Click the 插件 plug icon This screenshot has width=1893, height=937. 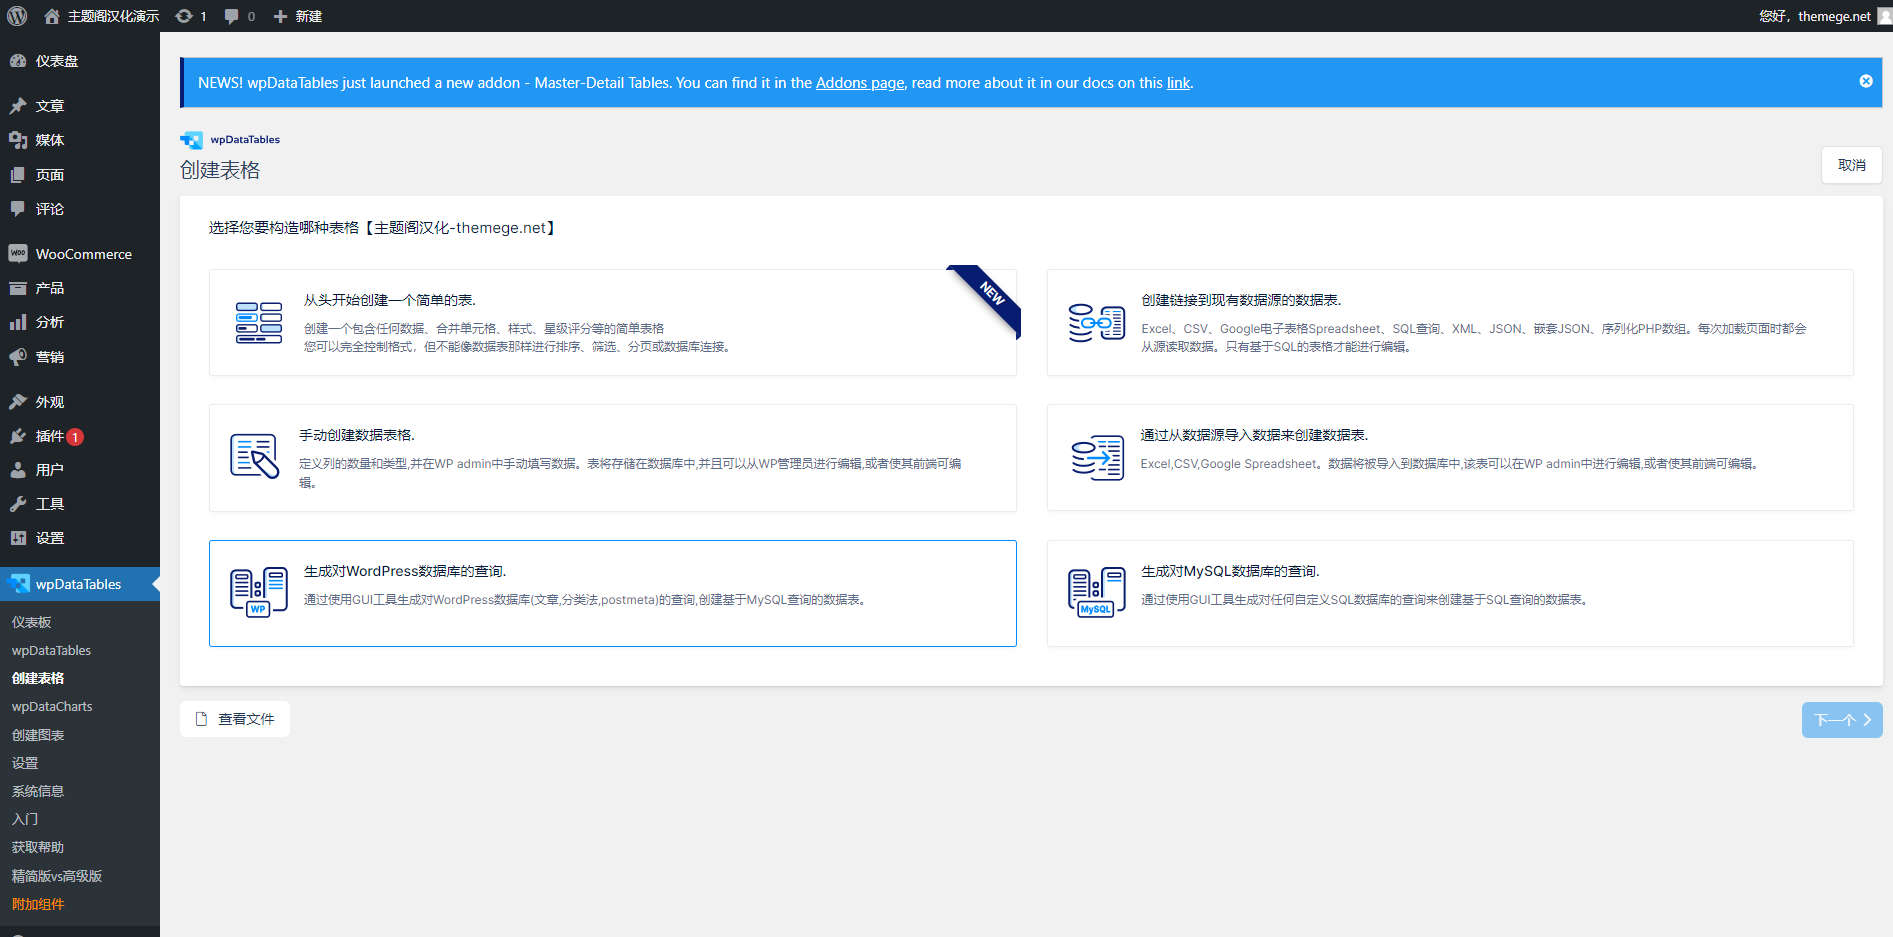[18, 436]
